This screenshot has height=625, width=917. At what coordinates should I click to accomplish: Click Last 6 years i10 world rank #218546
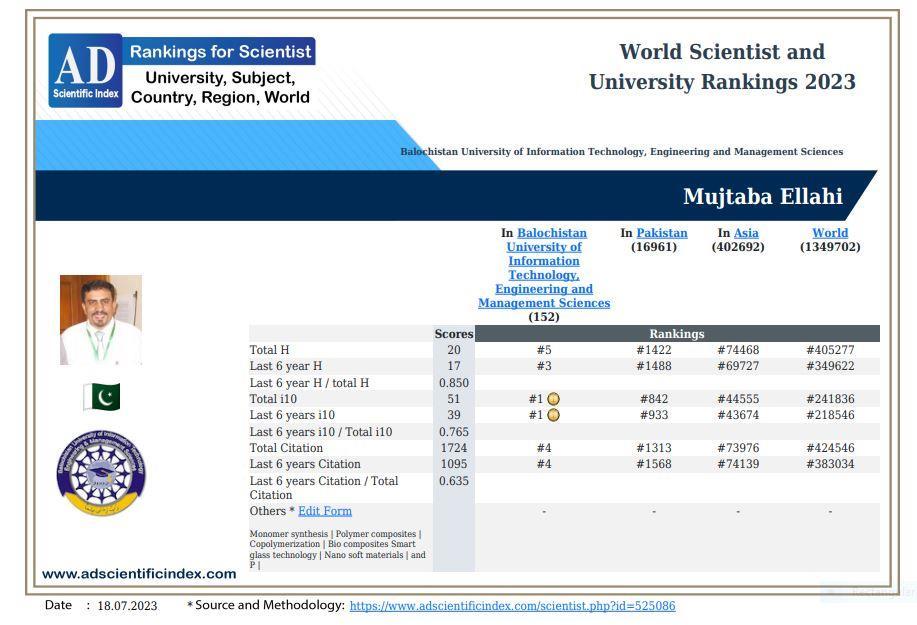(830, 415)
